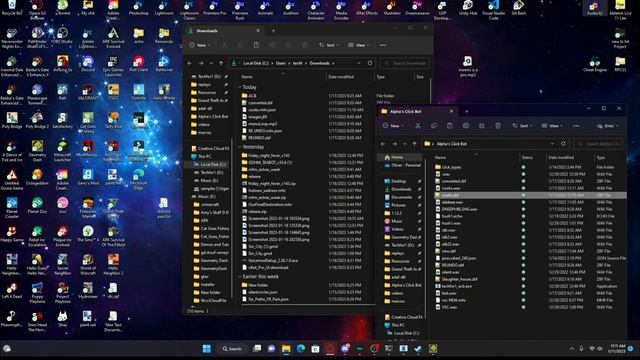Select the Cheat Engine desktop icon
This screenshot has width=640, height=360.
tap(595, 64)
